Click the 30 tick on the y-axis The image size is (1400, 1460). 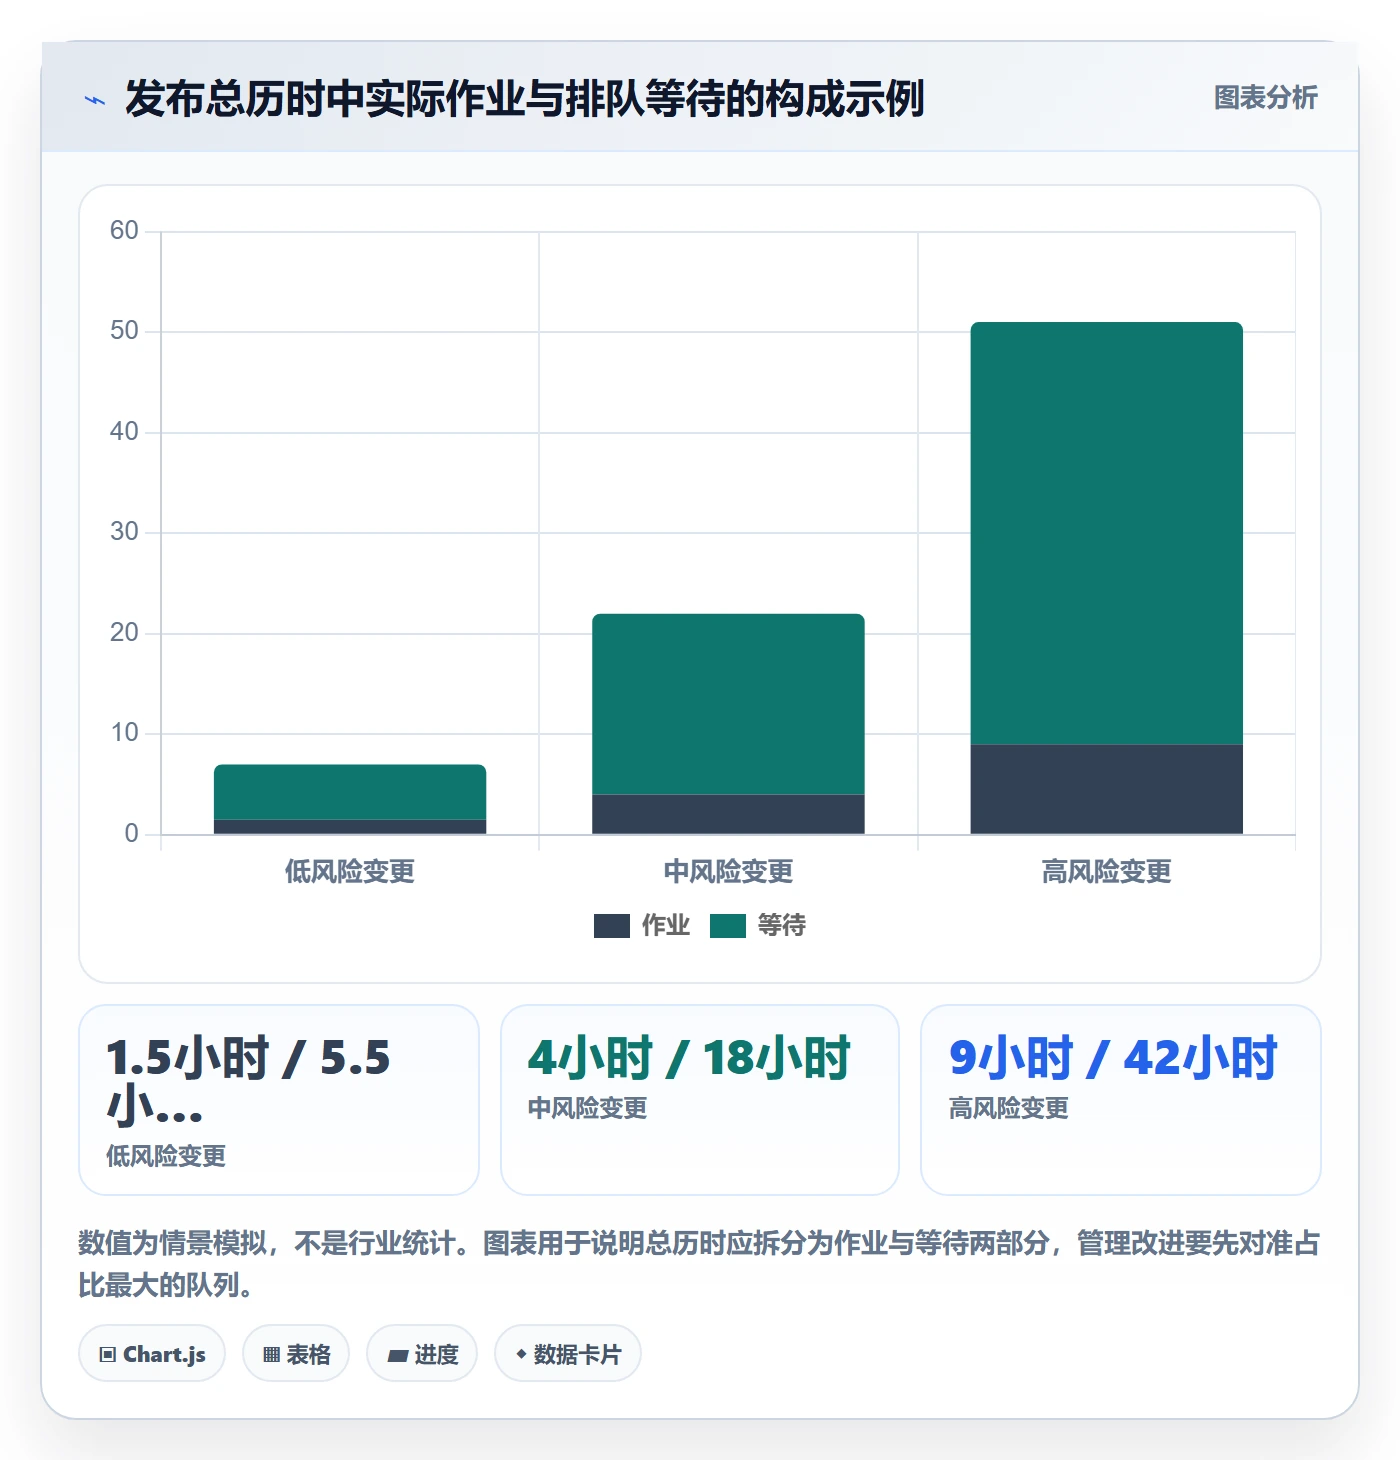tap(124, 532)
